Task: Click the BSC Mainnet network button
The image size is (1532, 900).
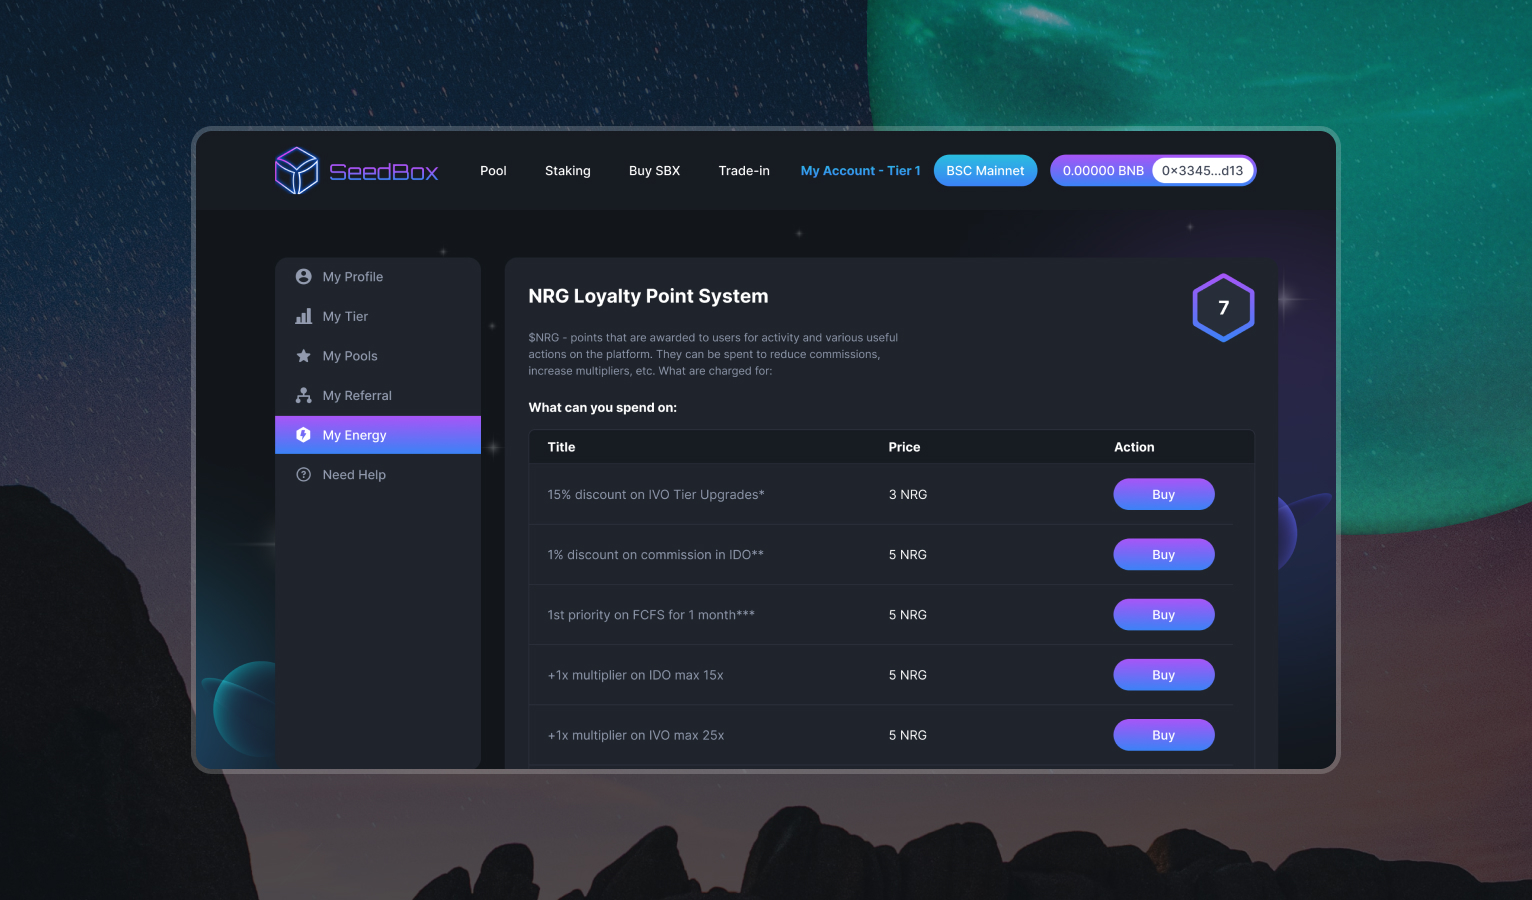Action: pos(985,171)
